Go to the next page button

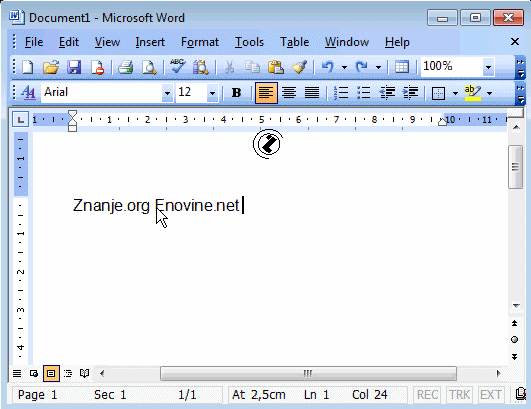[515, 357]
